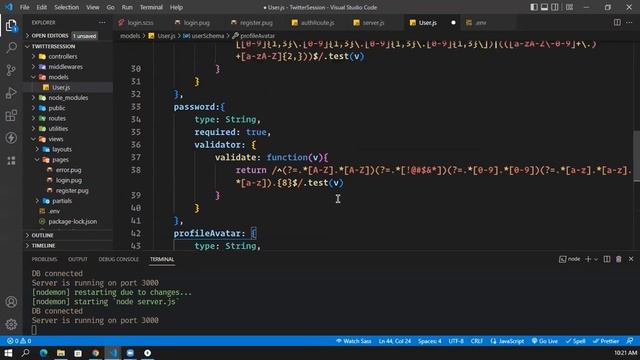Click Go Live in status bar
640x360 pixels.
[544, 341]
